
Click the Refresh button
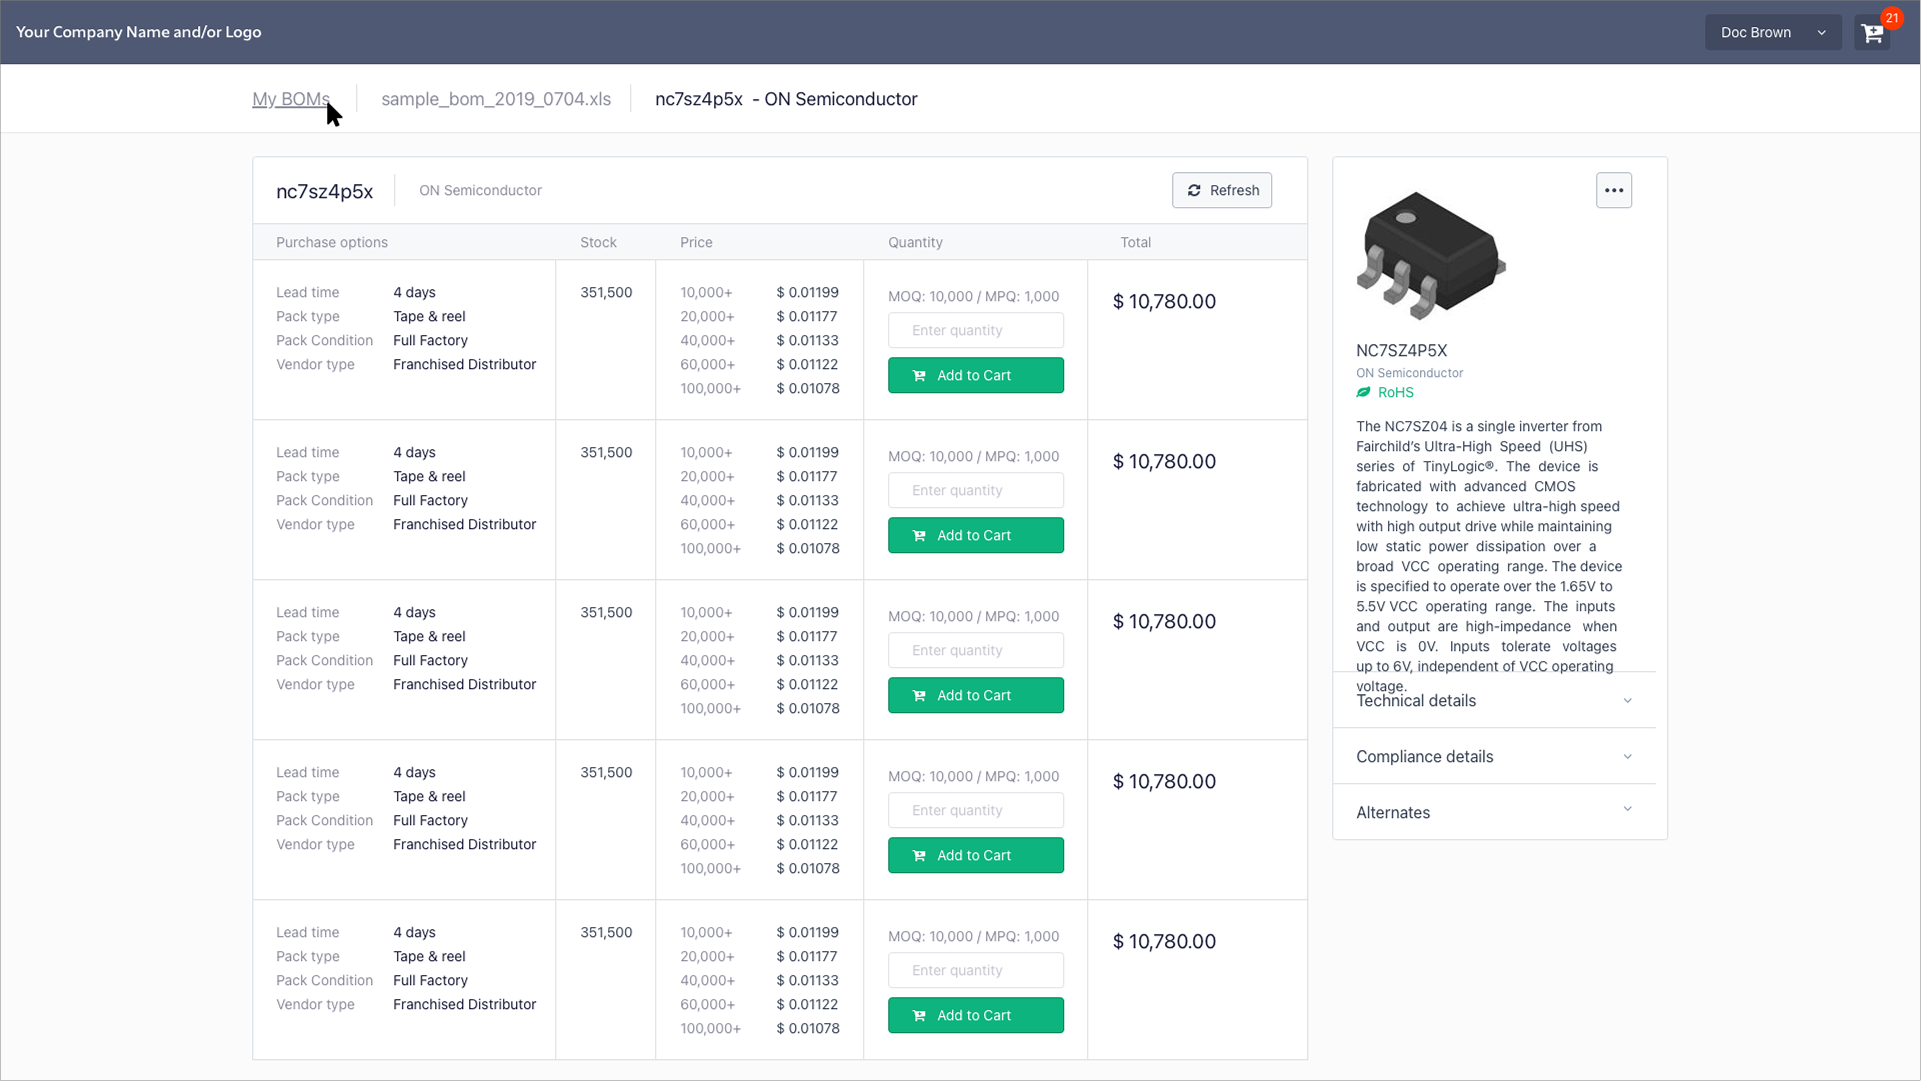(1221, 190)
